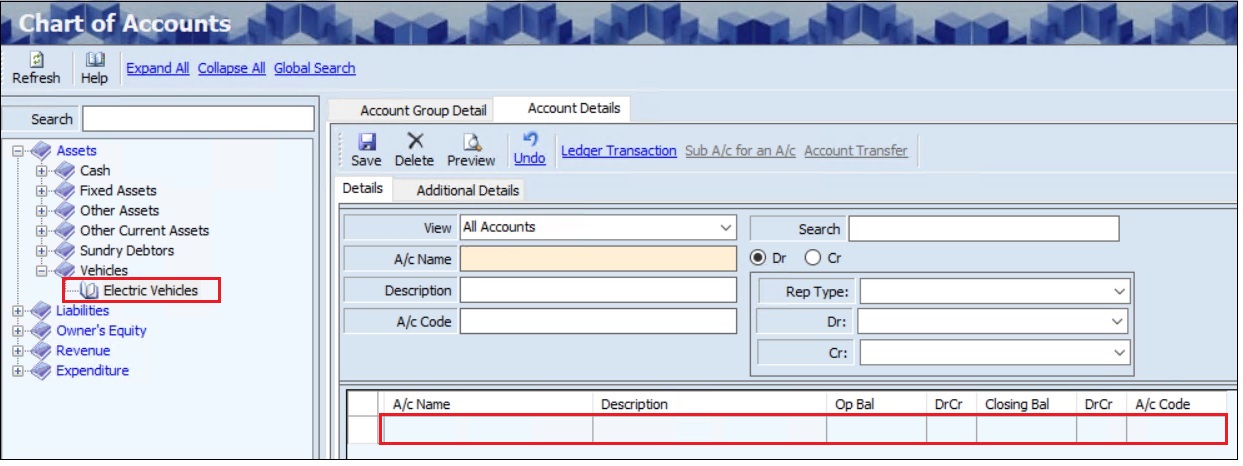Click the Expand All link
This screenshot has width=1243, height=466.
pos(157,68)
